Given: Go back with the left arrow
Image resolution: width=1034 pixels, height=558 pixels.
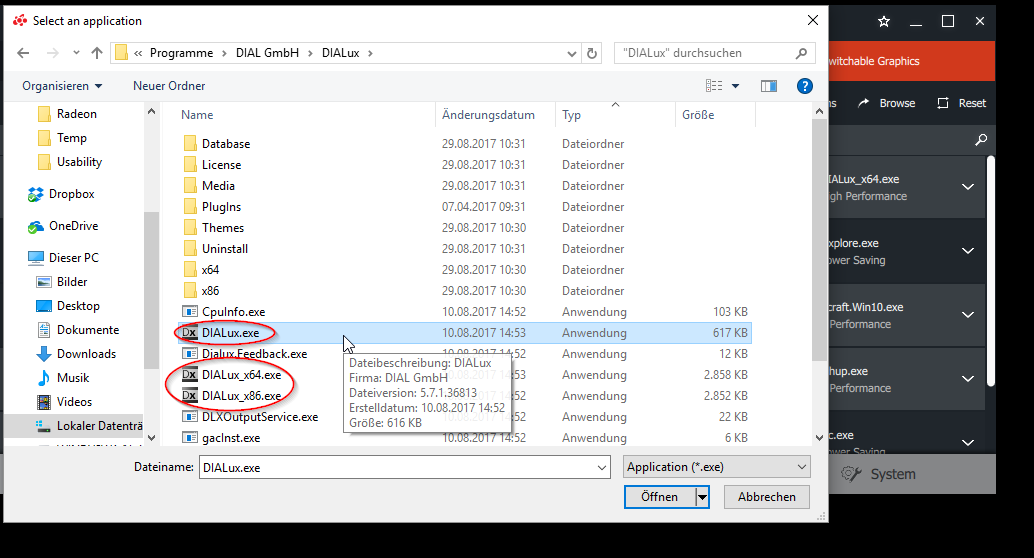Looking at the screenshot, I should click(x=23, y=53).
